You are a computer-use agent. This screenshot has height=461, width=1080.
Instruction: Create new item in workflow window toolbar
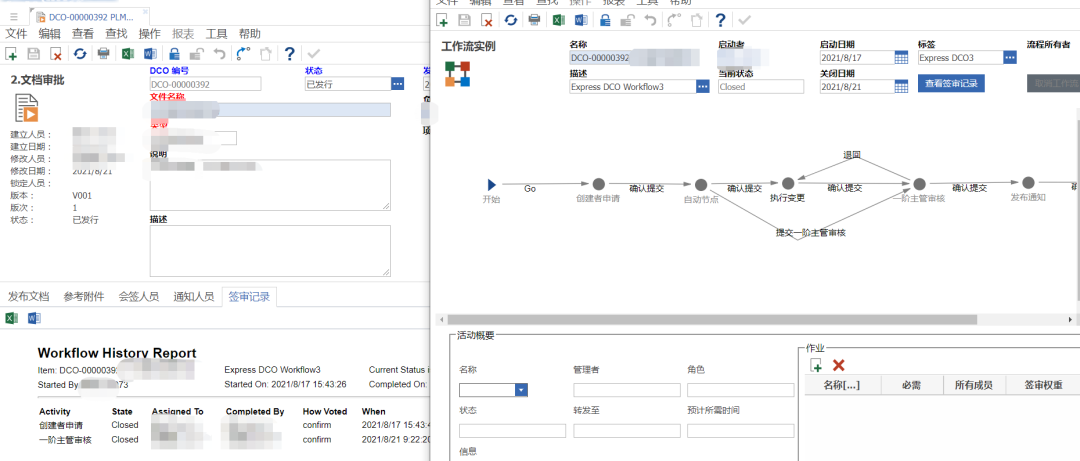pyautogui.click(x=442, y=20)
